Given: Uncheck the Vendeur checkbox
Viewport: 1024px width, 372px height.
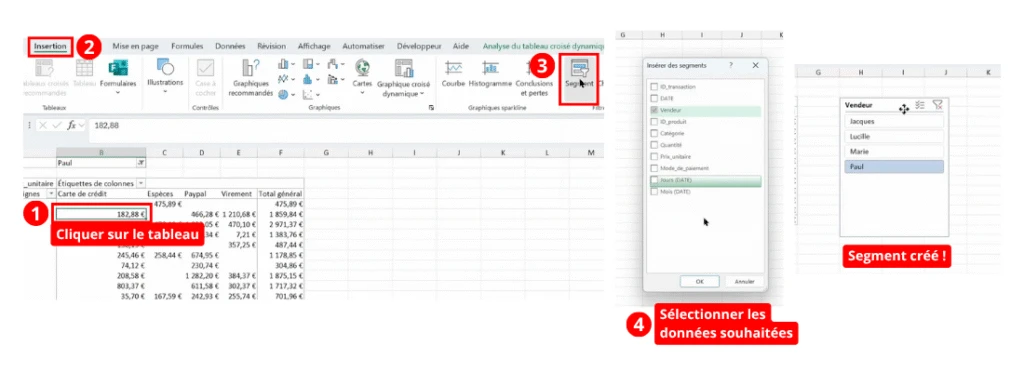Looking at the screenshot, I should pyautogui.click(x=654, y=111).
